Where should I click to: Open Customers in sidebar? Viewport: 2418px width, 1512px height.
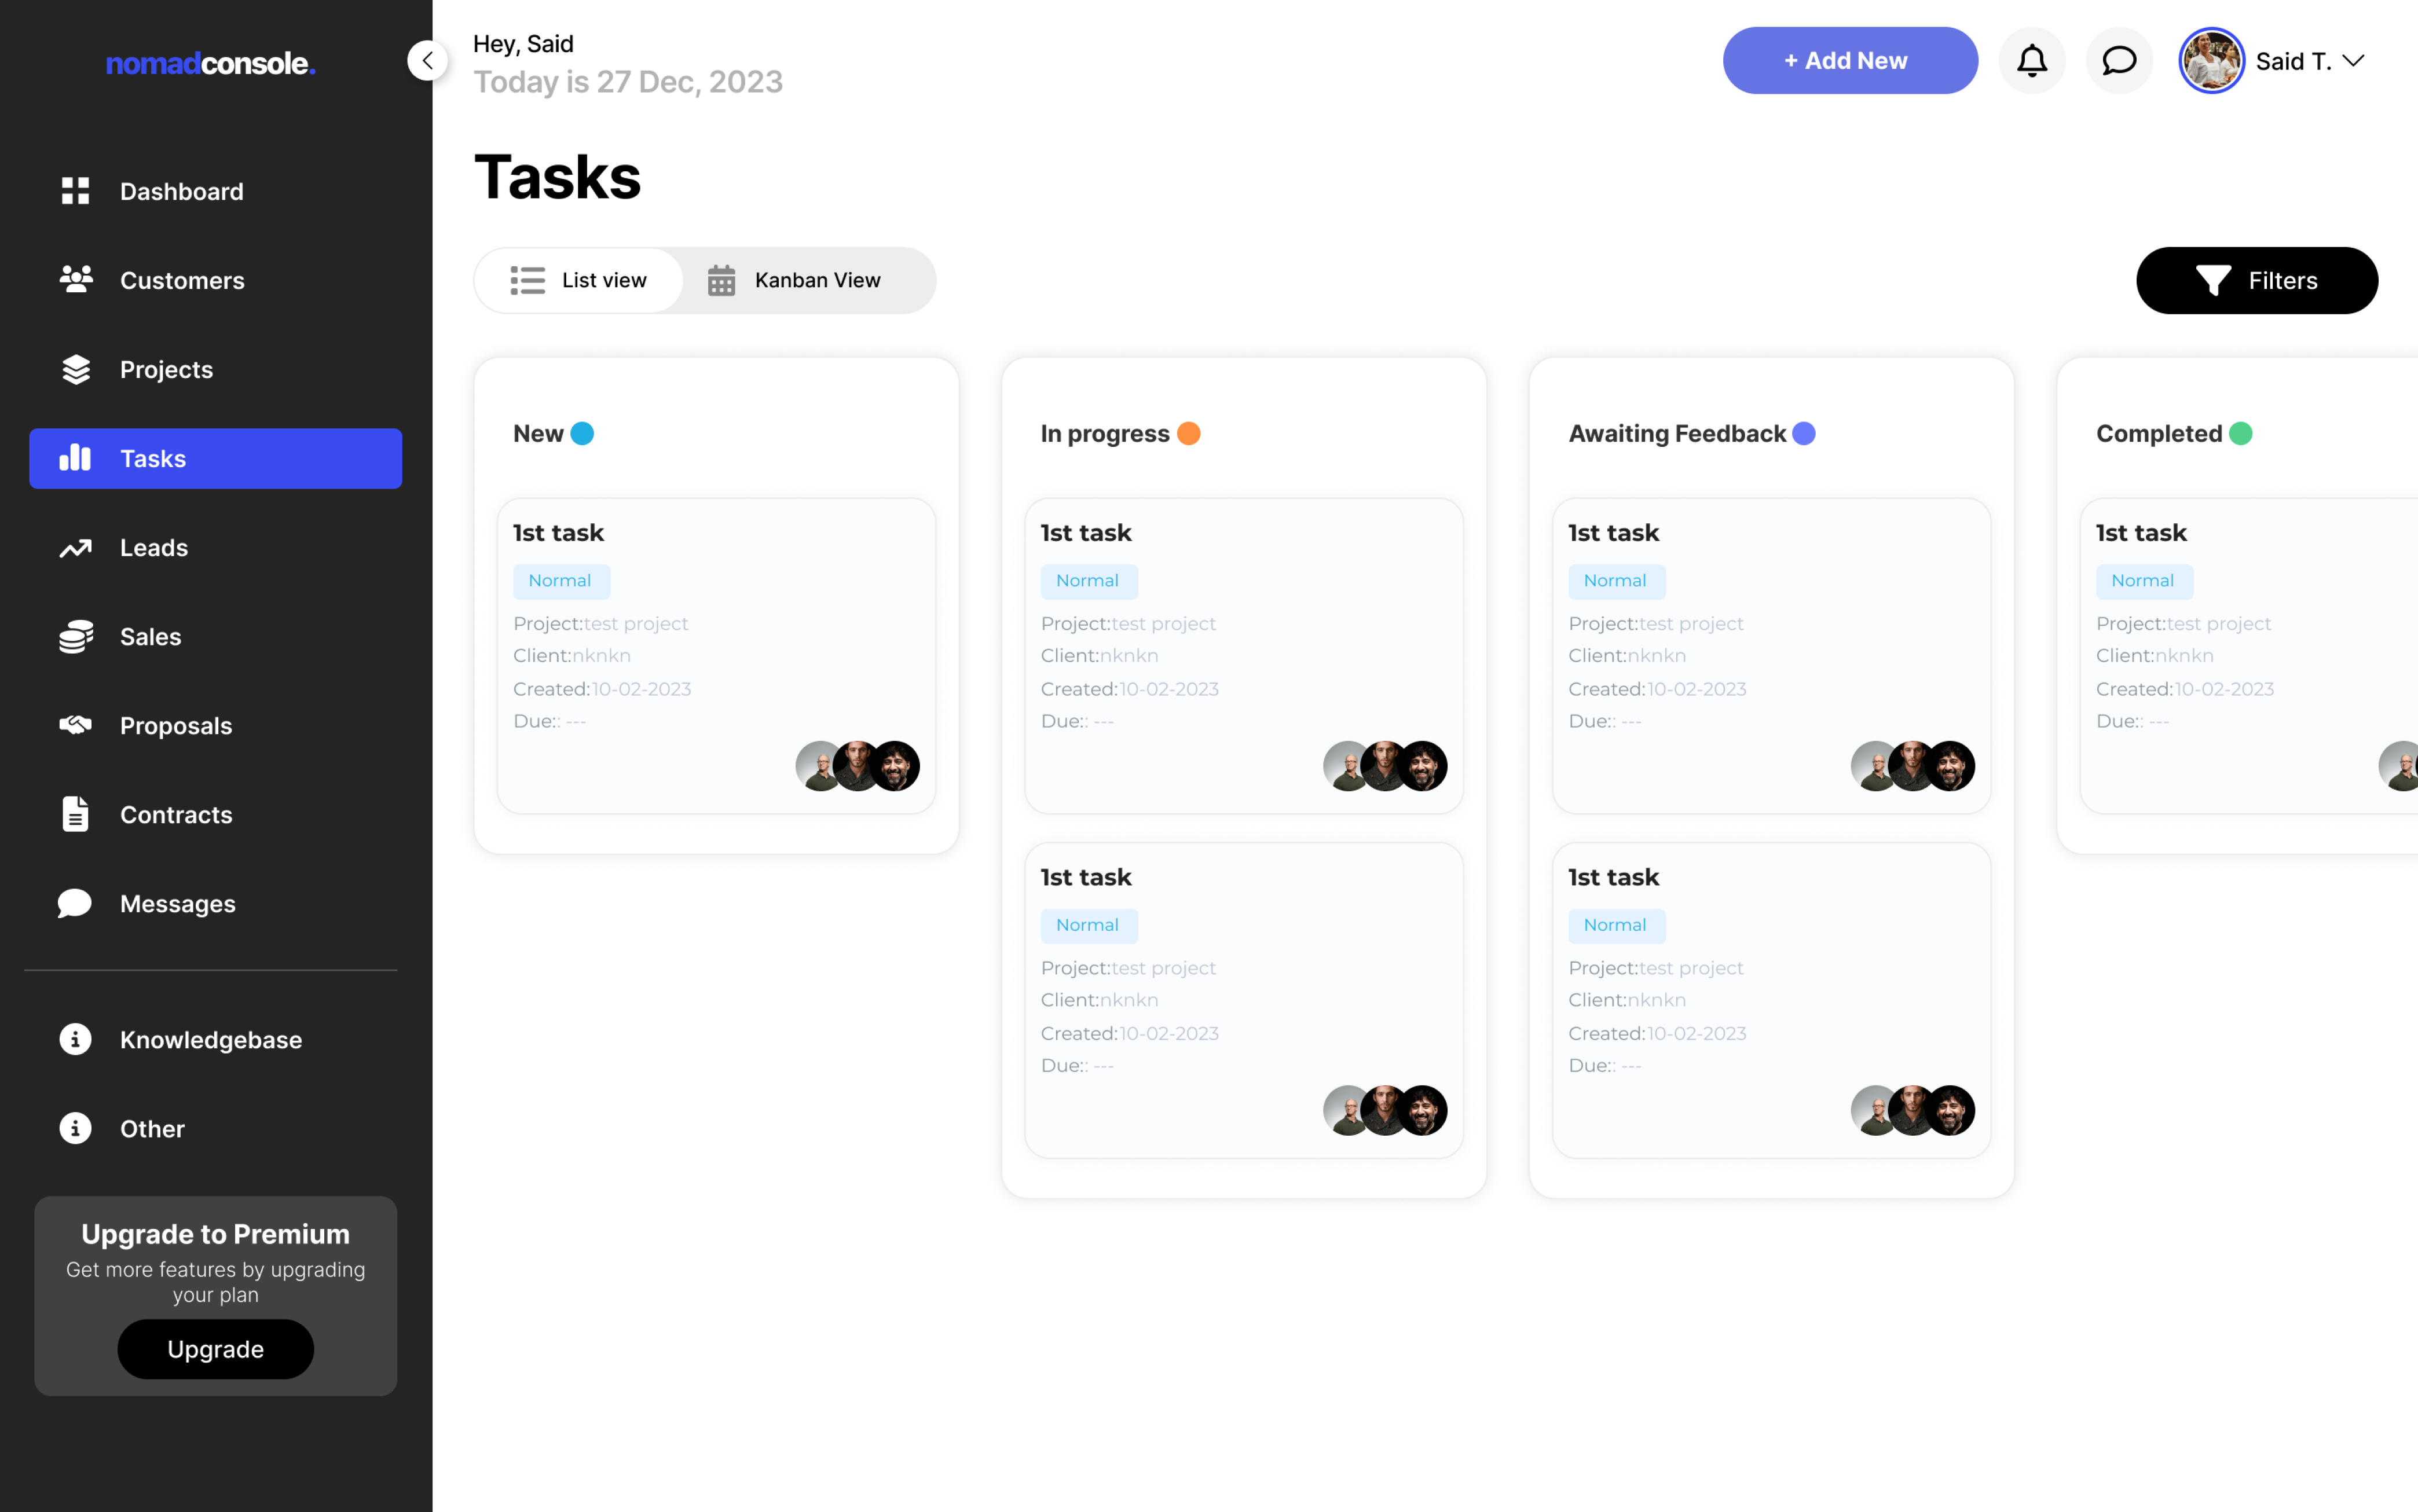216,280
